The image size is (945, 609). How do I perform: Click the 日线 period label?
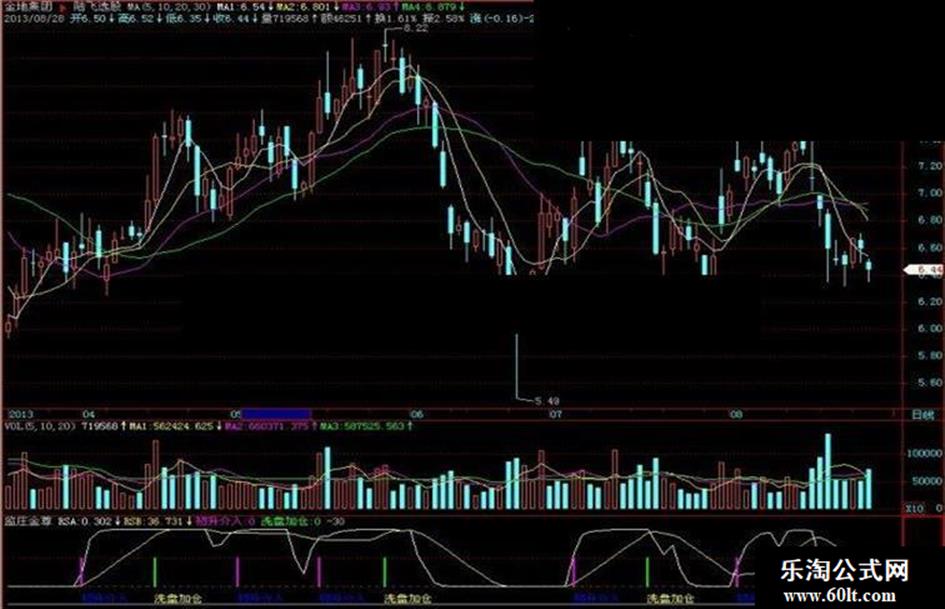pos(923,415)
